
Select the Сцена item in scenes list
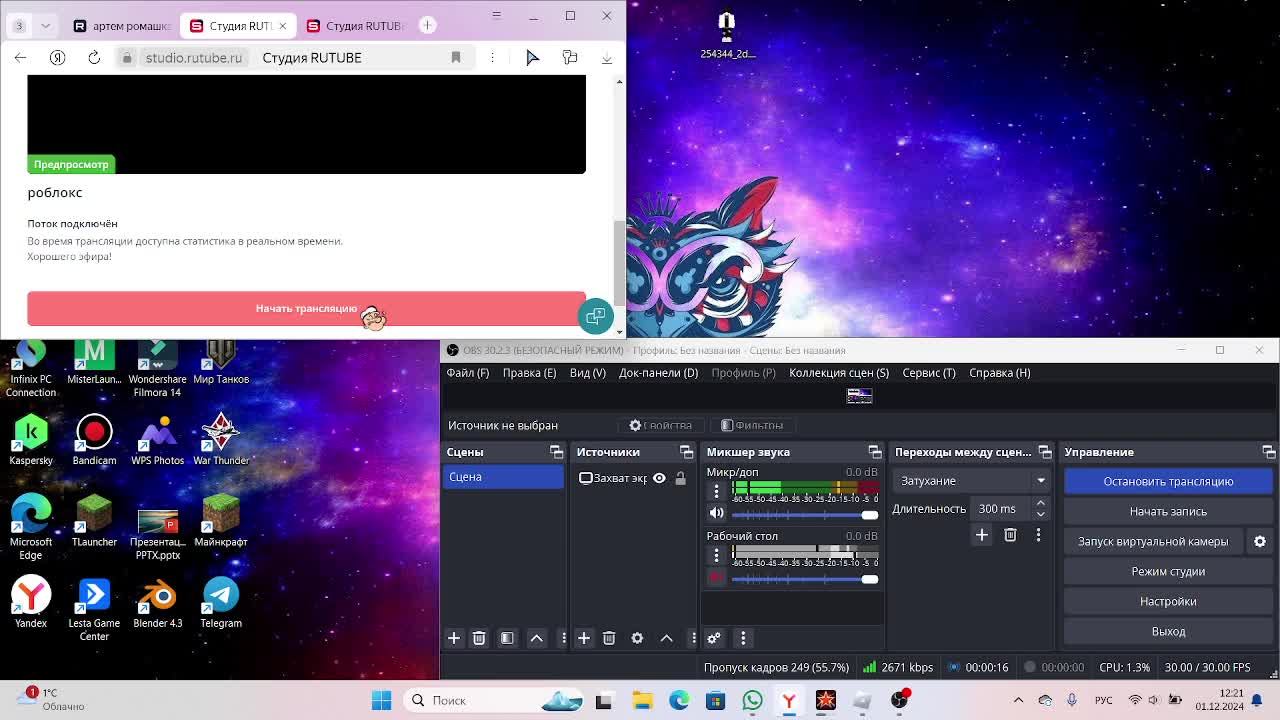point(503,477)
